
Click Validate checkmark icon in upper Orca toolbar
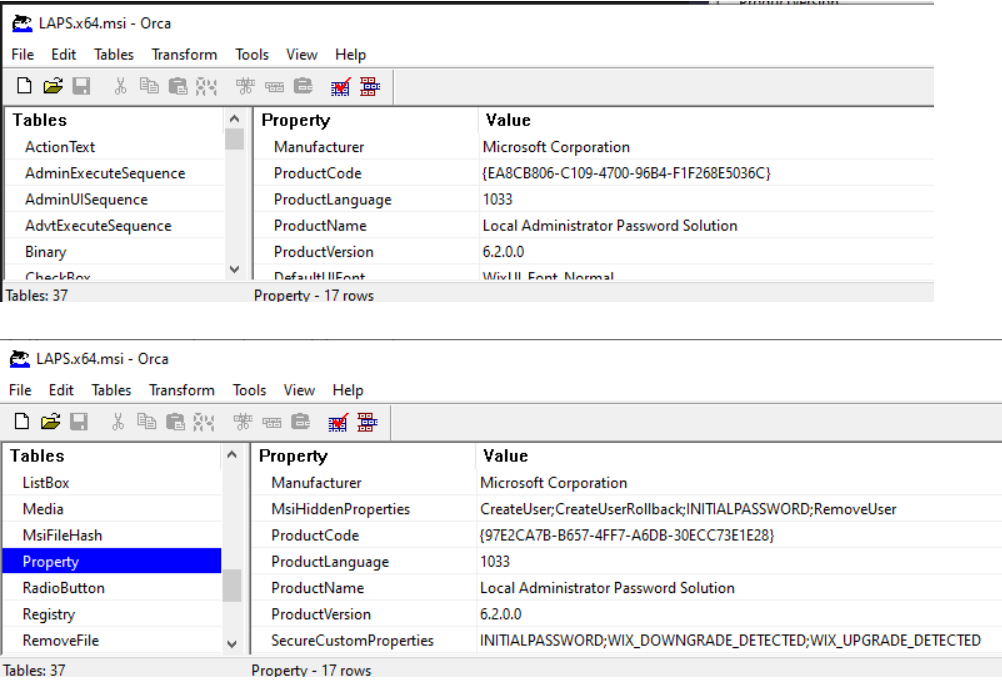(340, 86)
